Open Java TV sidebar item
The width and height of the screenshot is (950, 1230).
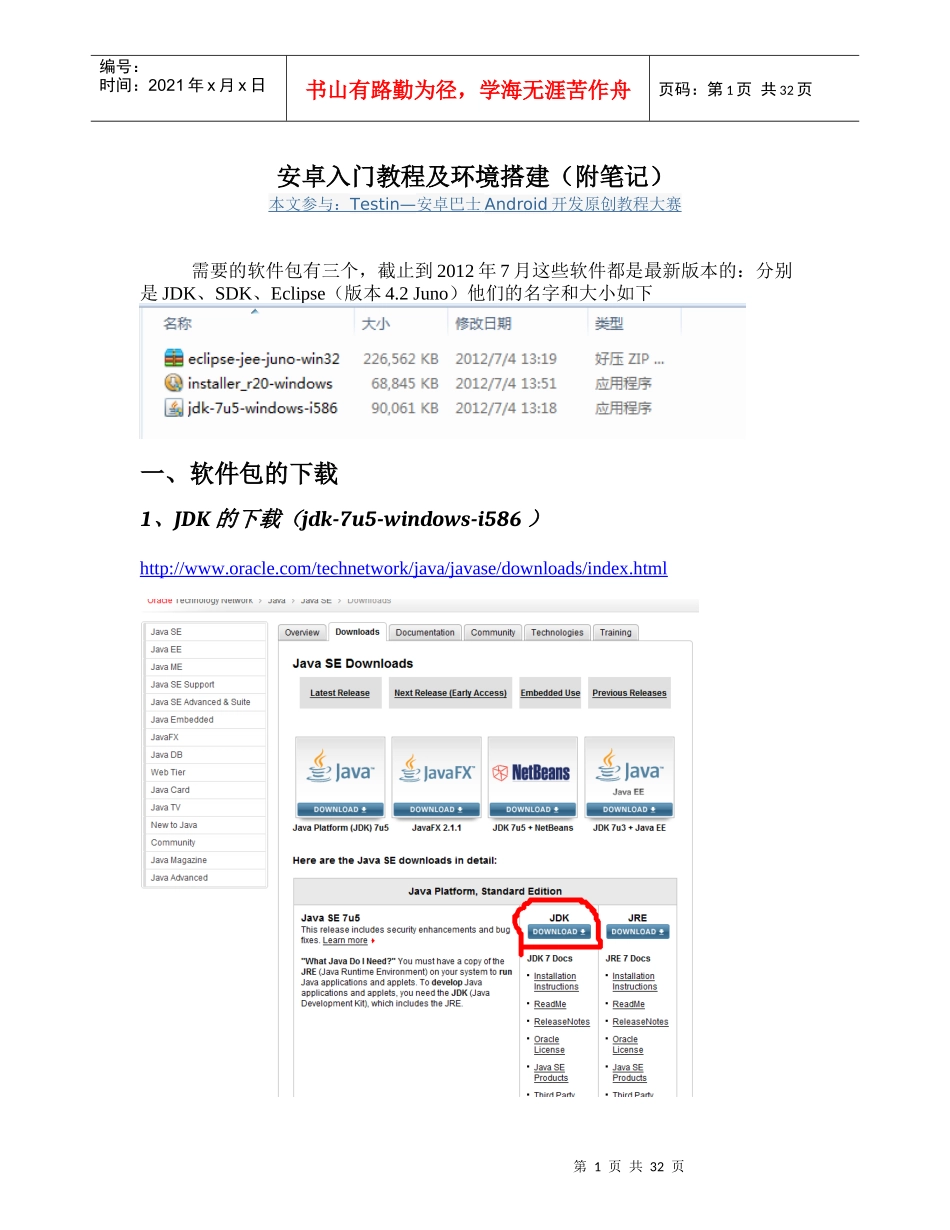(x=205, y=807)
